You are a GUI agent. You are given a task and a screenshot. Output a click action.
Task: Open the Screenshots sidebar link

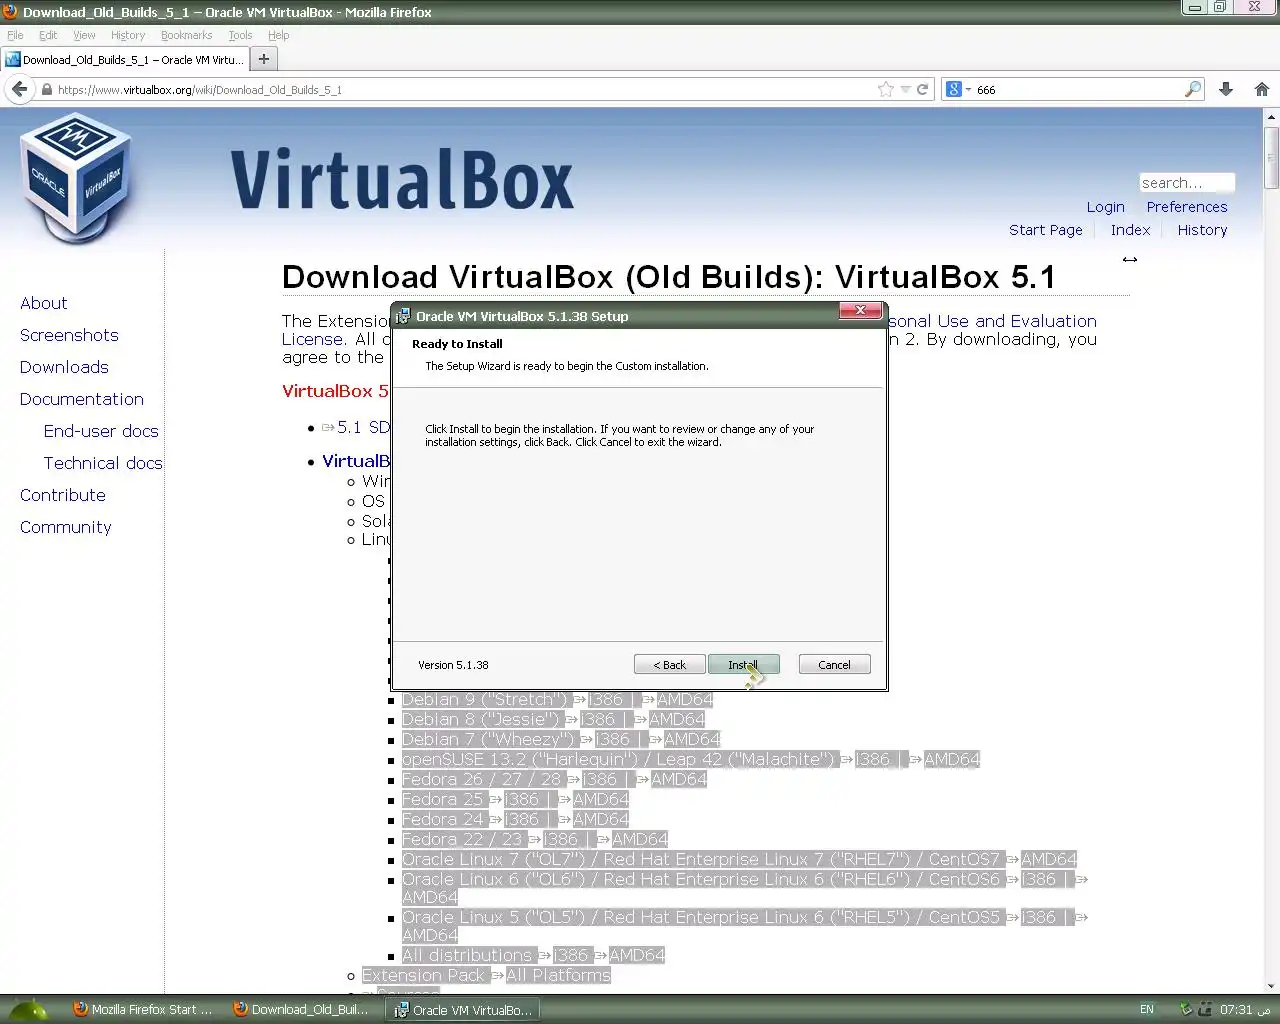69,335
